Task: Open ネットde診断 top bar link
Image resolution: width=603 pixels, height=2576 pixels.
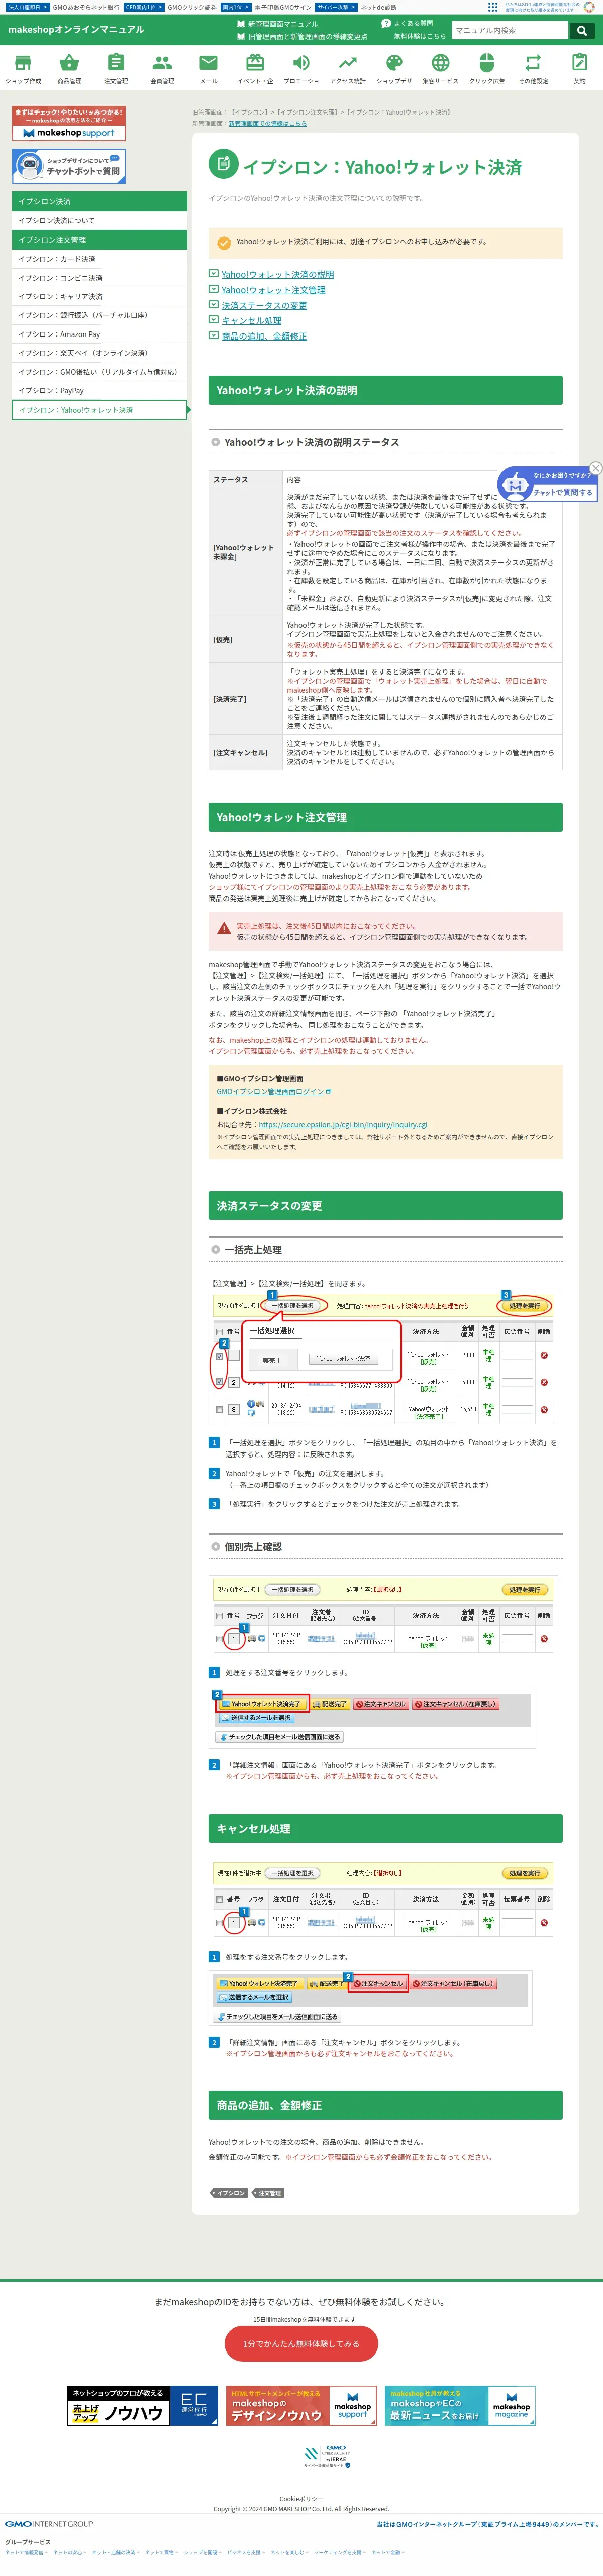Action: coord(379,7)
